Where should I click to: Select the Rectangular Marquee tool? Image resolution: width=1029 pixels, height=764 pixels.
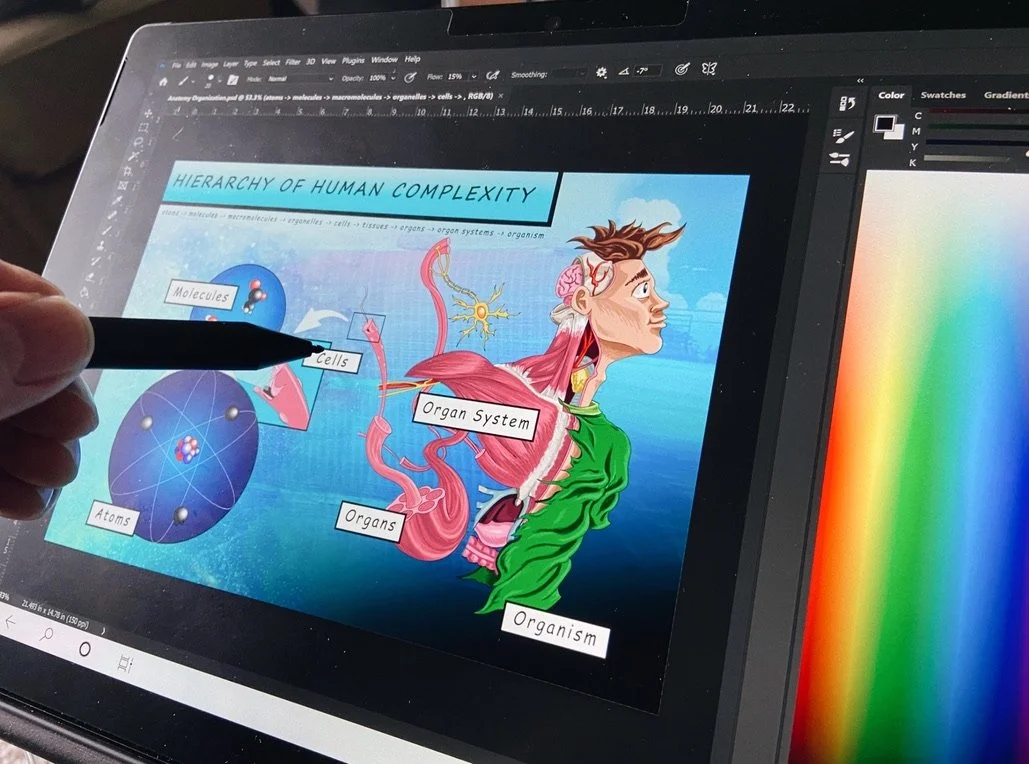click(142, 127)
